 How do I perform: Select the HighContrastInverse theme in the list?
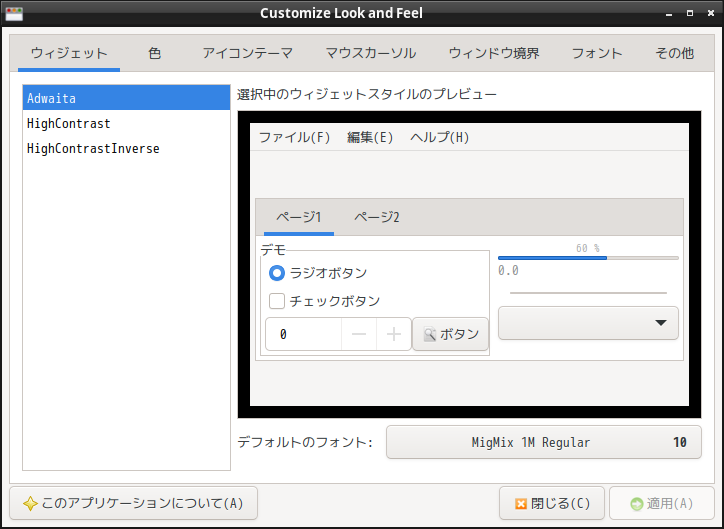(93, 149)
